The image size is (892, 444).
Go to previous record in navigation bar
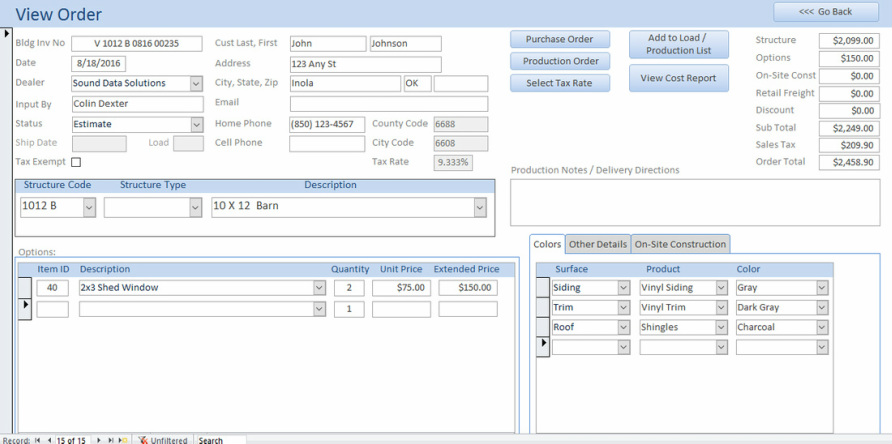(49, 440)
